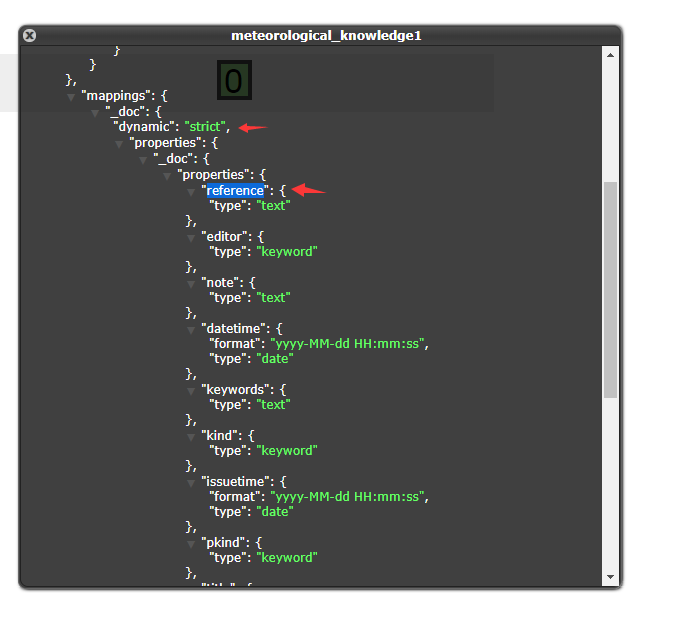Collapse the "datetime" field triangle

(191, 329)
